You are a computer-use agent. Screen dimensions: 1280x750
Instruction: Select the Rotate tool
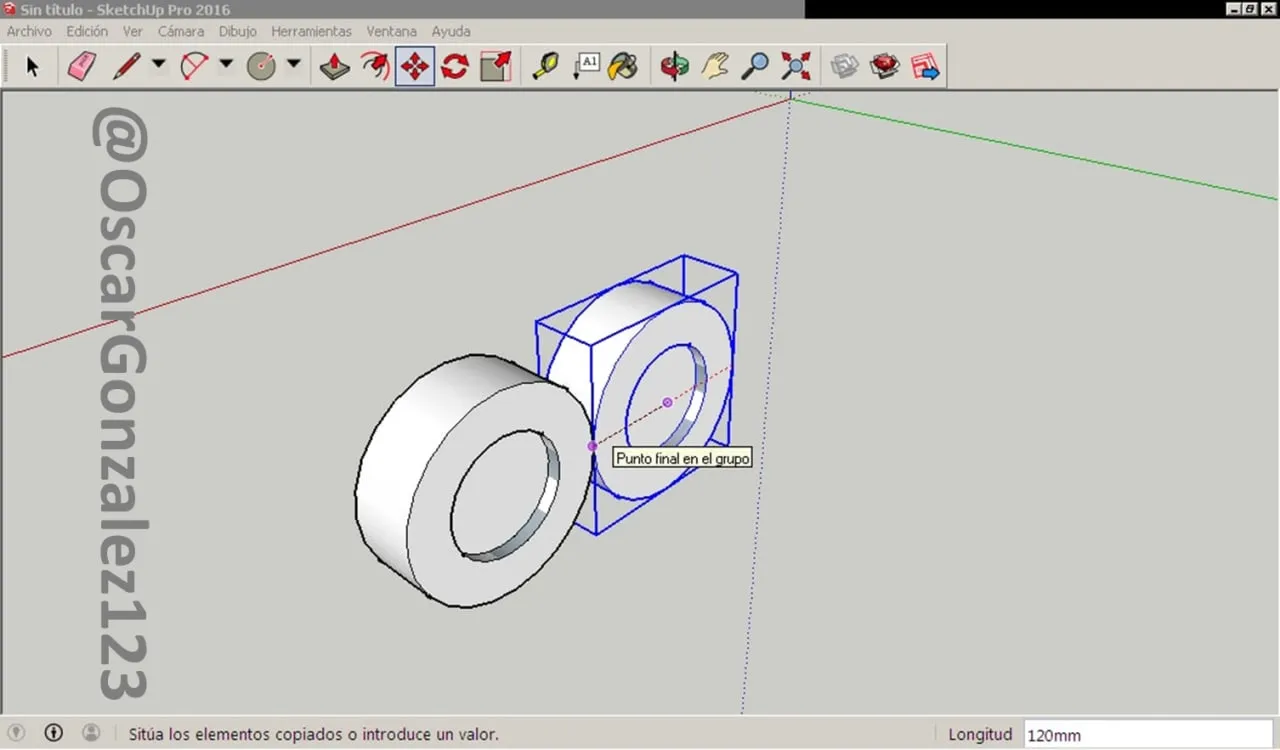[x=455, y=67]
